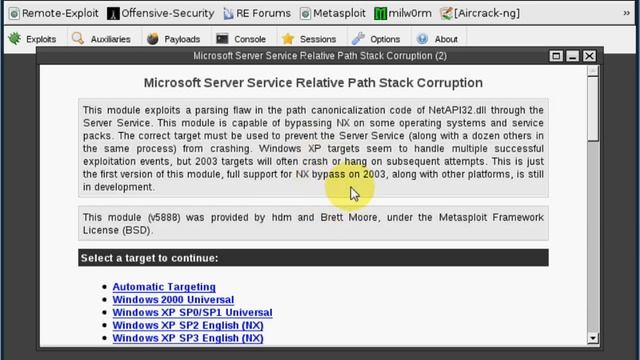The width and height of the screenshot is (640, 360).
Task: Open the Offensive-Security bookmark
Action: [160, 13]
